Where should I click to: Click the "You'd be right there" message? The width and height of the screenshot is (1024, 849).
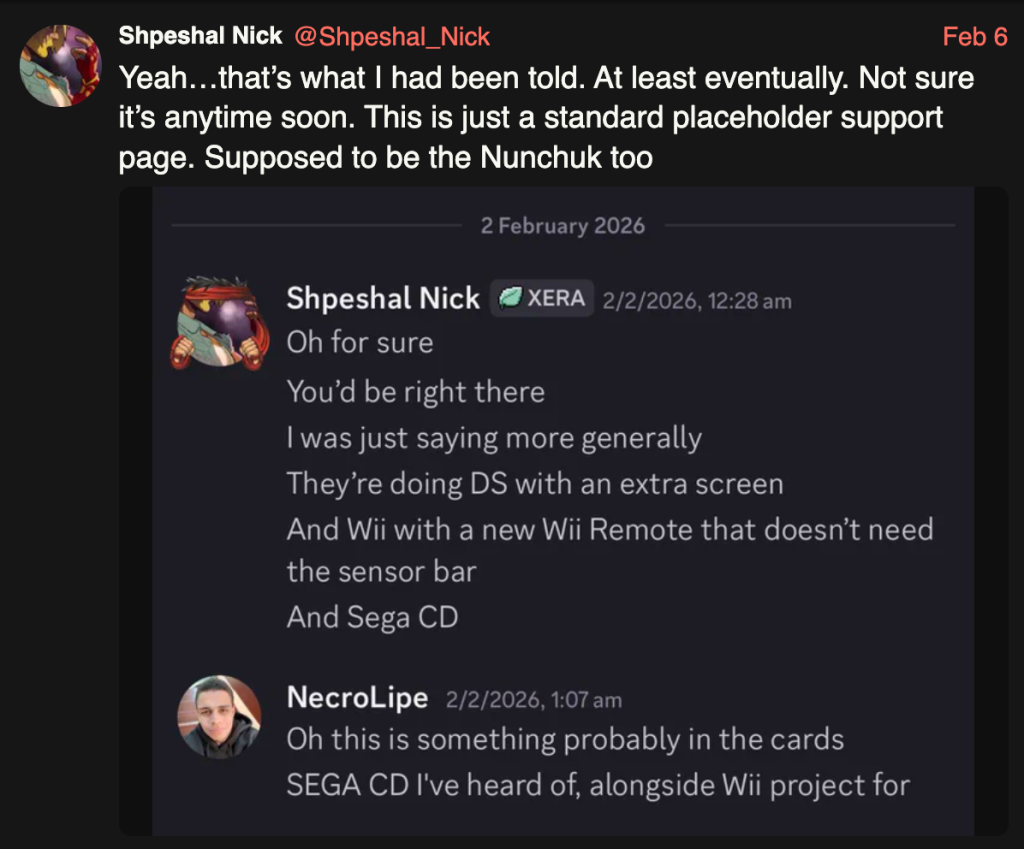coord(415,392)
